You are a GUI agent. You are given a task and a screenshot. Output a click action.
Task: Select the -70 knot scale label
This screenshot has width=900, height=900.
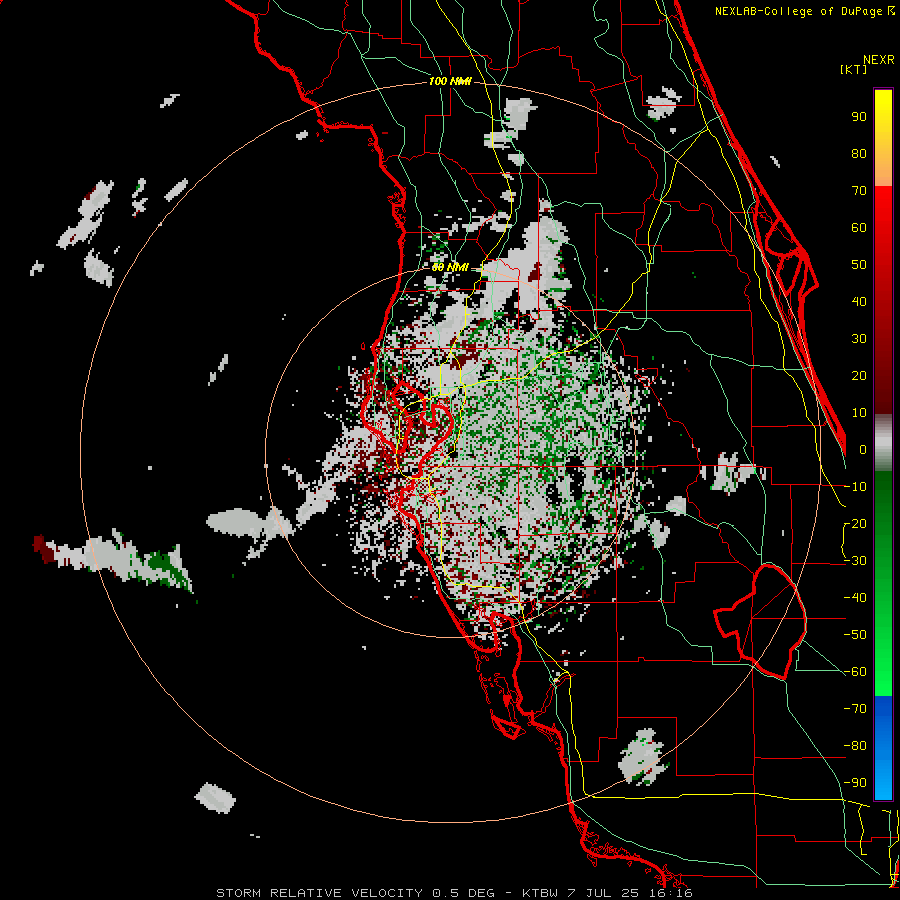click(855, 709)
